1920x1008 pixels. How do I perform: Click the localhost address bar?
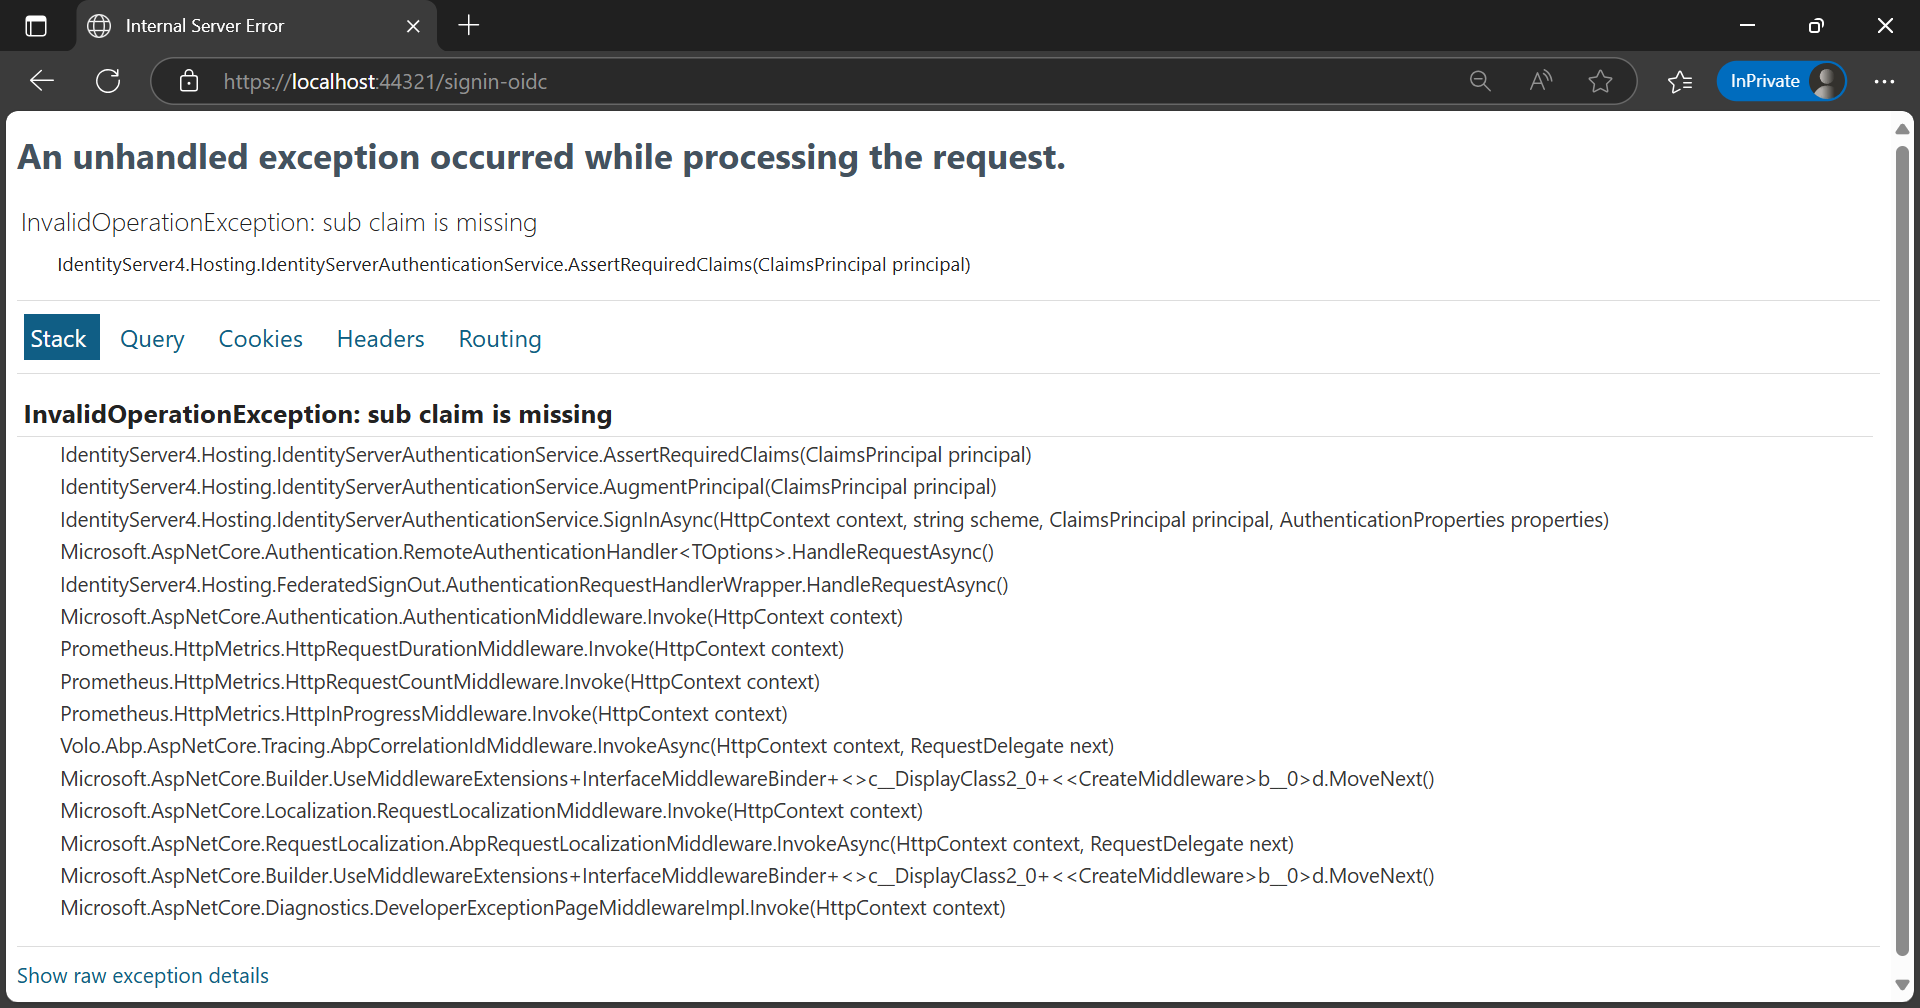(800, 81)
